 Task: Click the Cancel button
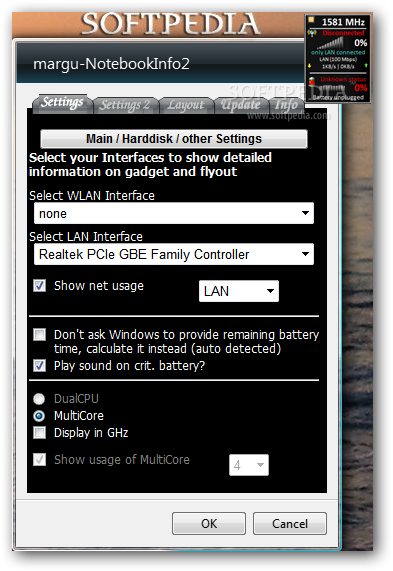pos(290,523)
